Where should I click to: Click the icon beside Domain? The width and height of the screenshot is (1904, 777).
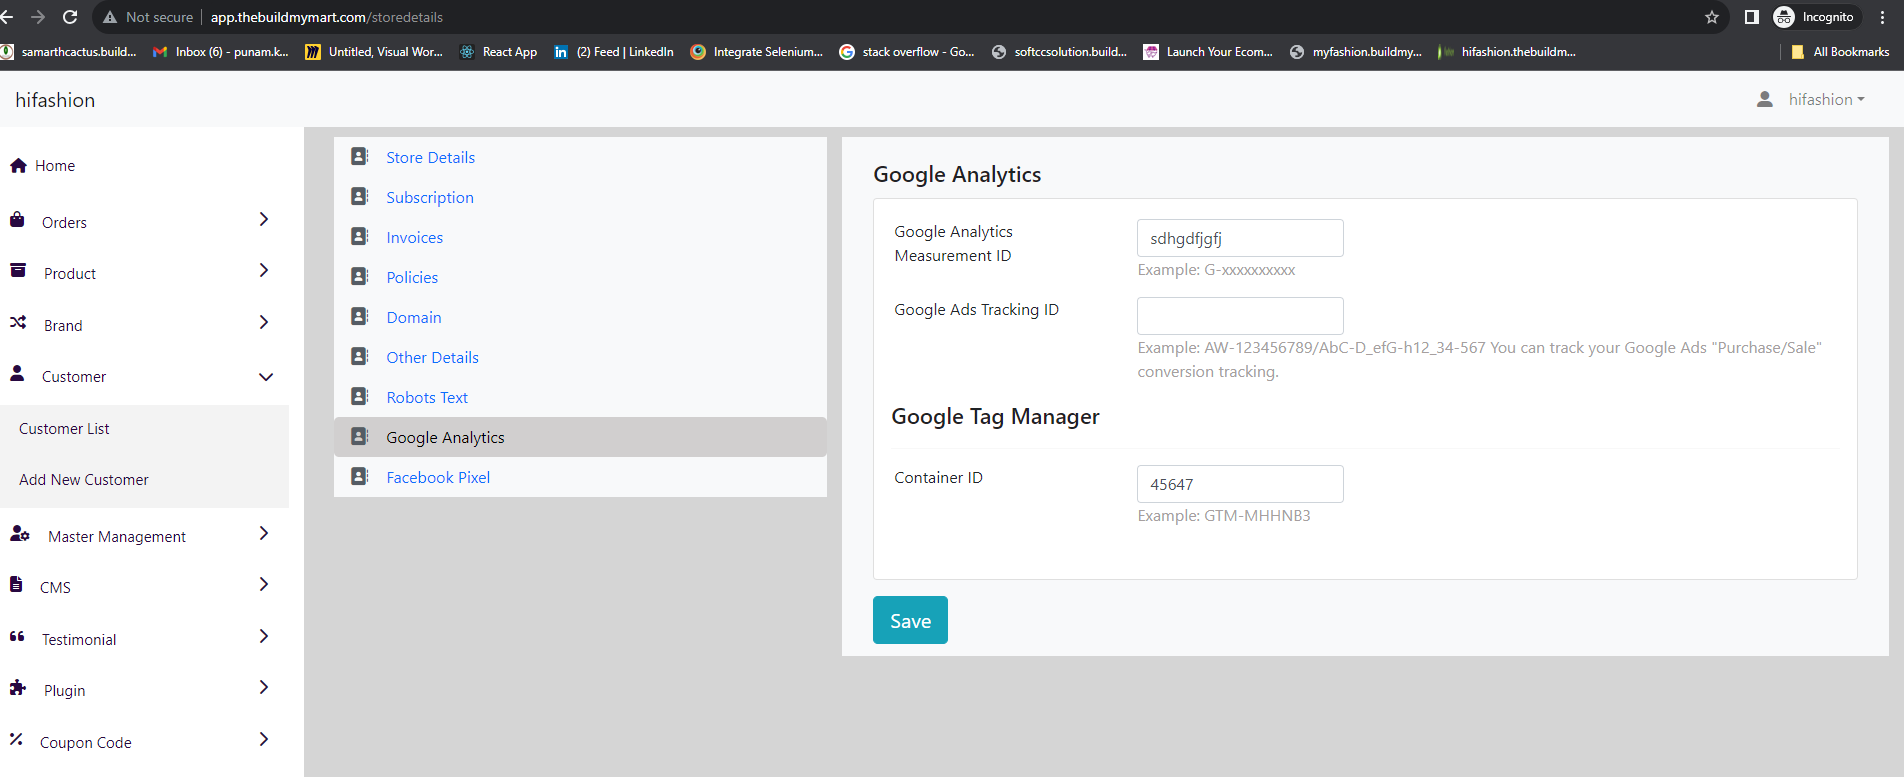tap(360, 317)
